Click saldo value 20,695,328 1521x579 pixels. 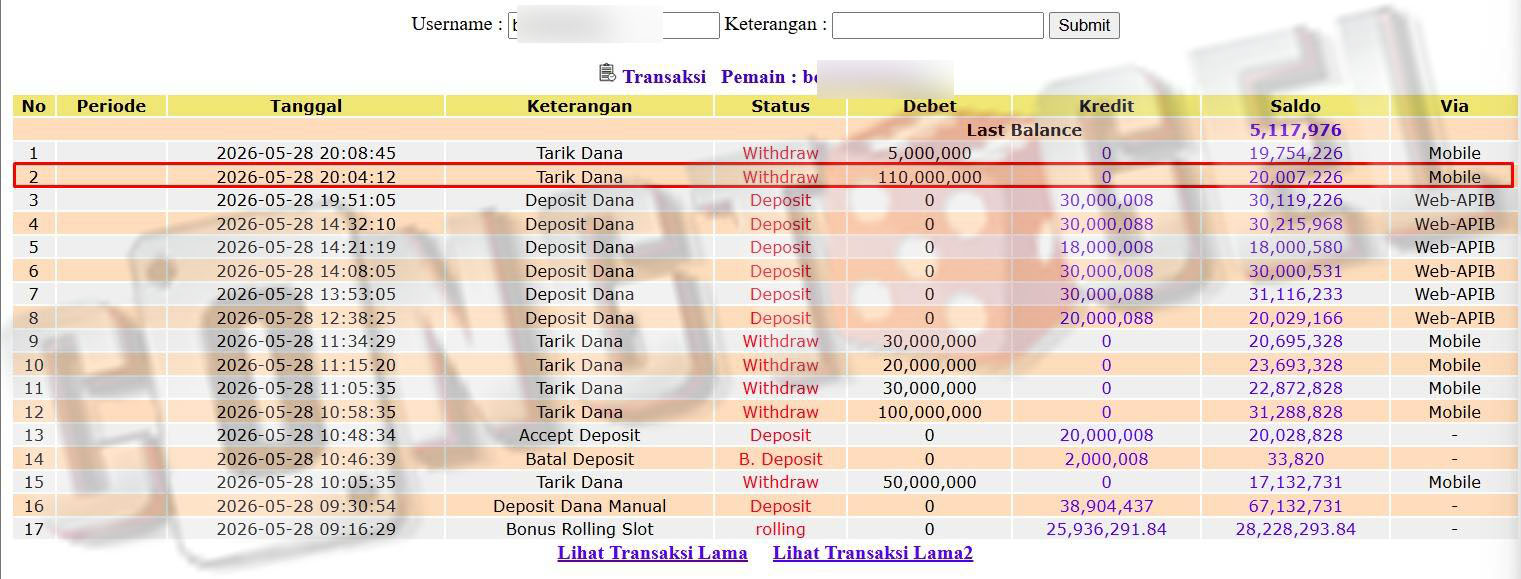tap(1295, 341)
